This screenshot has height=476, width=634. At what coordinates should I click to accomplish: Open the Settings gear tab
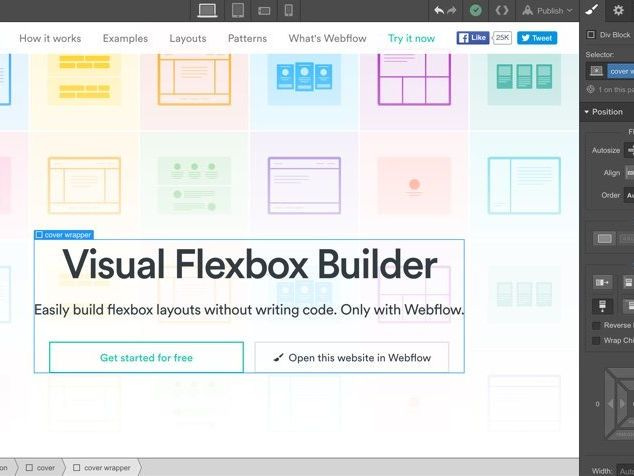(618, 10)
